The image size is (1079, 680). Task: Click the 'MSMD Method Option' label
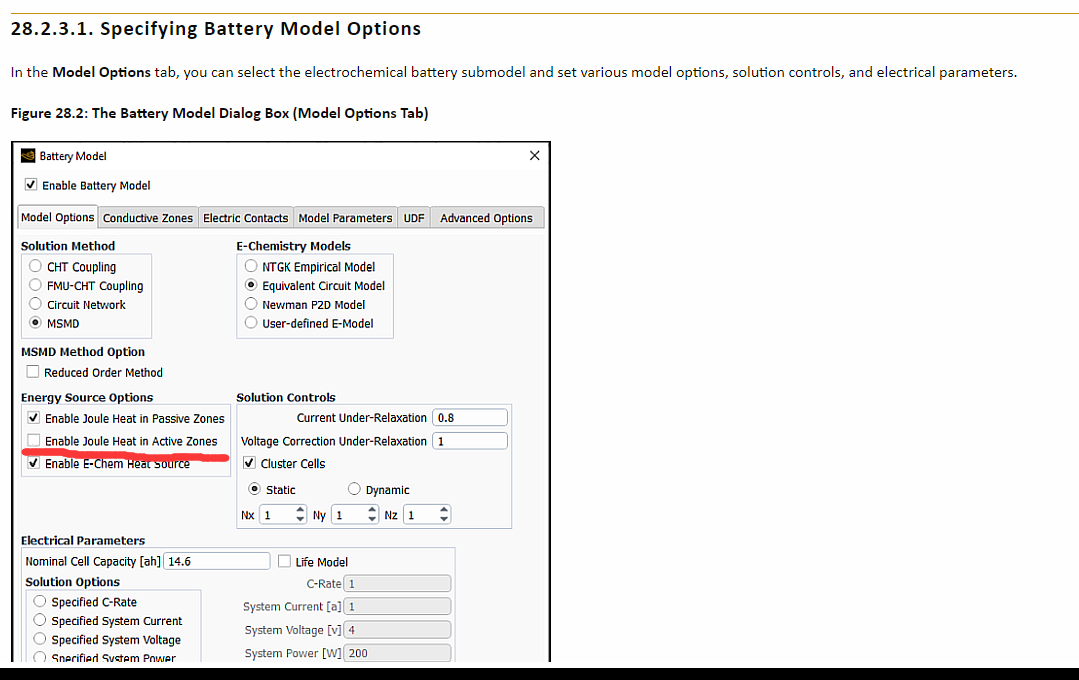(x=83, y=352)
